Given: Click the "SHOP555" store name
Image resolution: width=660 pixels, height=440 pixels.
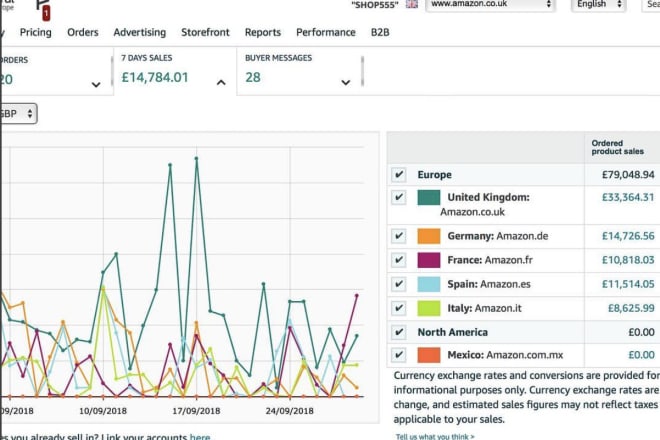Looking at the screenshot, I should (x=375, y=5).
